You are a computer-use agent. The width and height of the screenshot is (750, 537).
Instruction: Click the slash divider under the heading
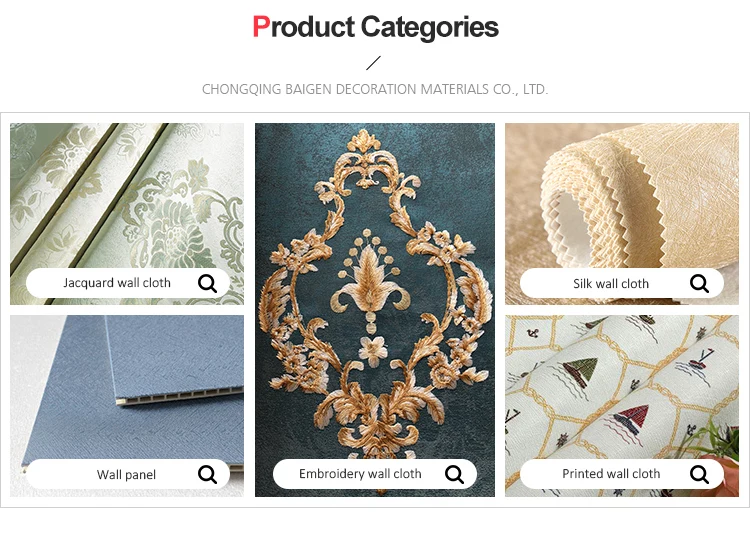374,63
